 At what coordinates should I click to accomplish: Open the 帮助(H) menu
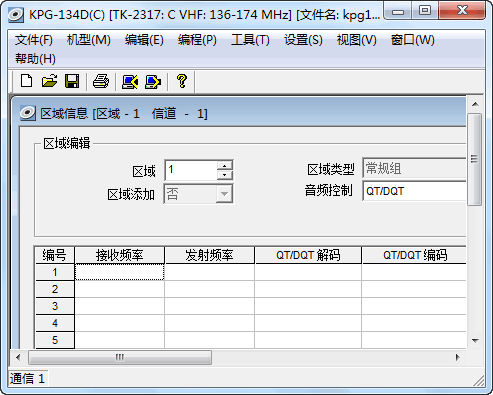coord(35,59)
